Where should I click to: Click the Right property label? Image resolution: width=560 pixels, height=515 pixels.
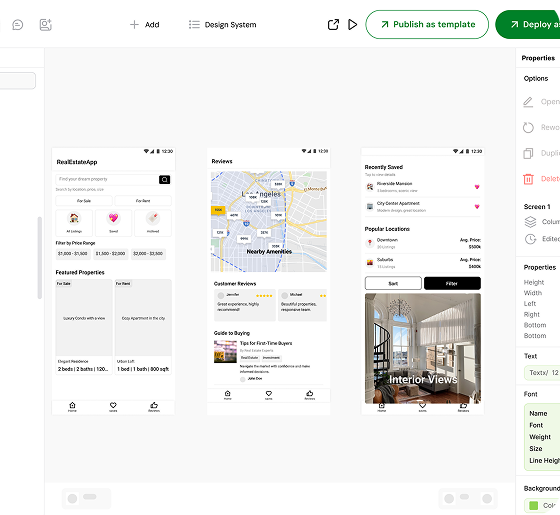[531, 315]
